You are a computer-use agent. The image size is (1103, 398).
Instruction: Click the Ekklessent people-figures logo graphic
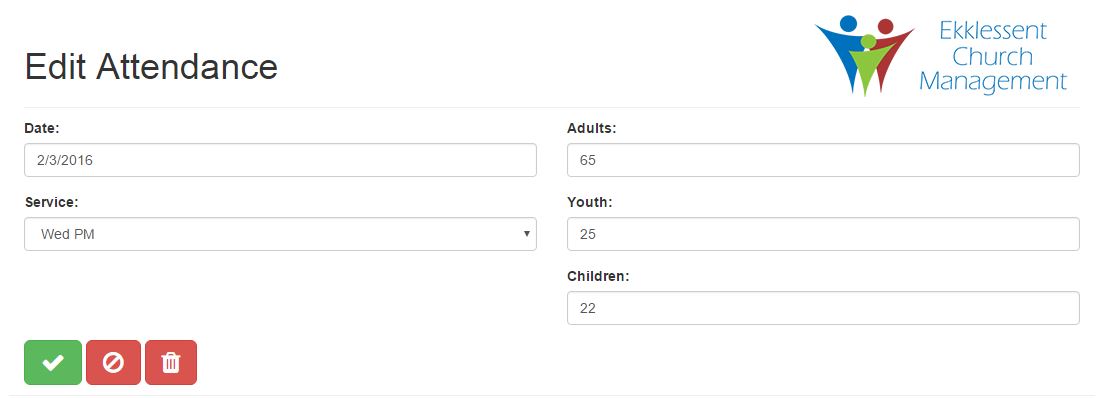pyautogui.click(x=865, y=55)
